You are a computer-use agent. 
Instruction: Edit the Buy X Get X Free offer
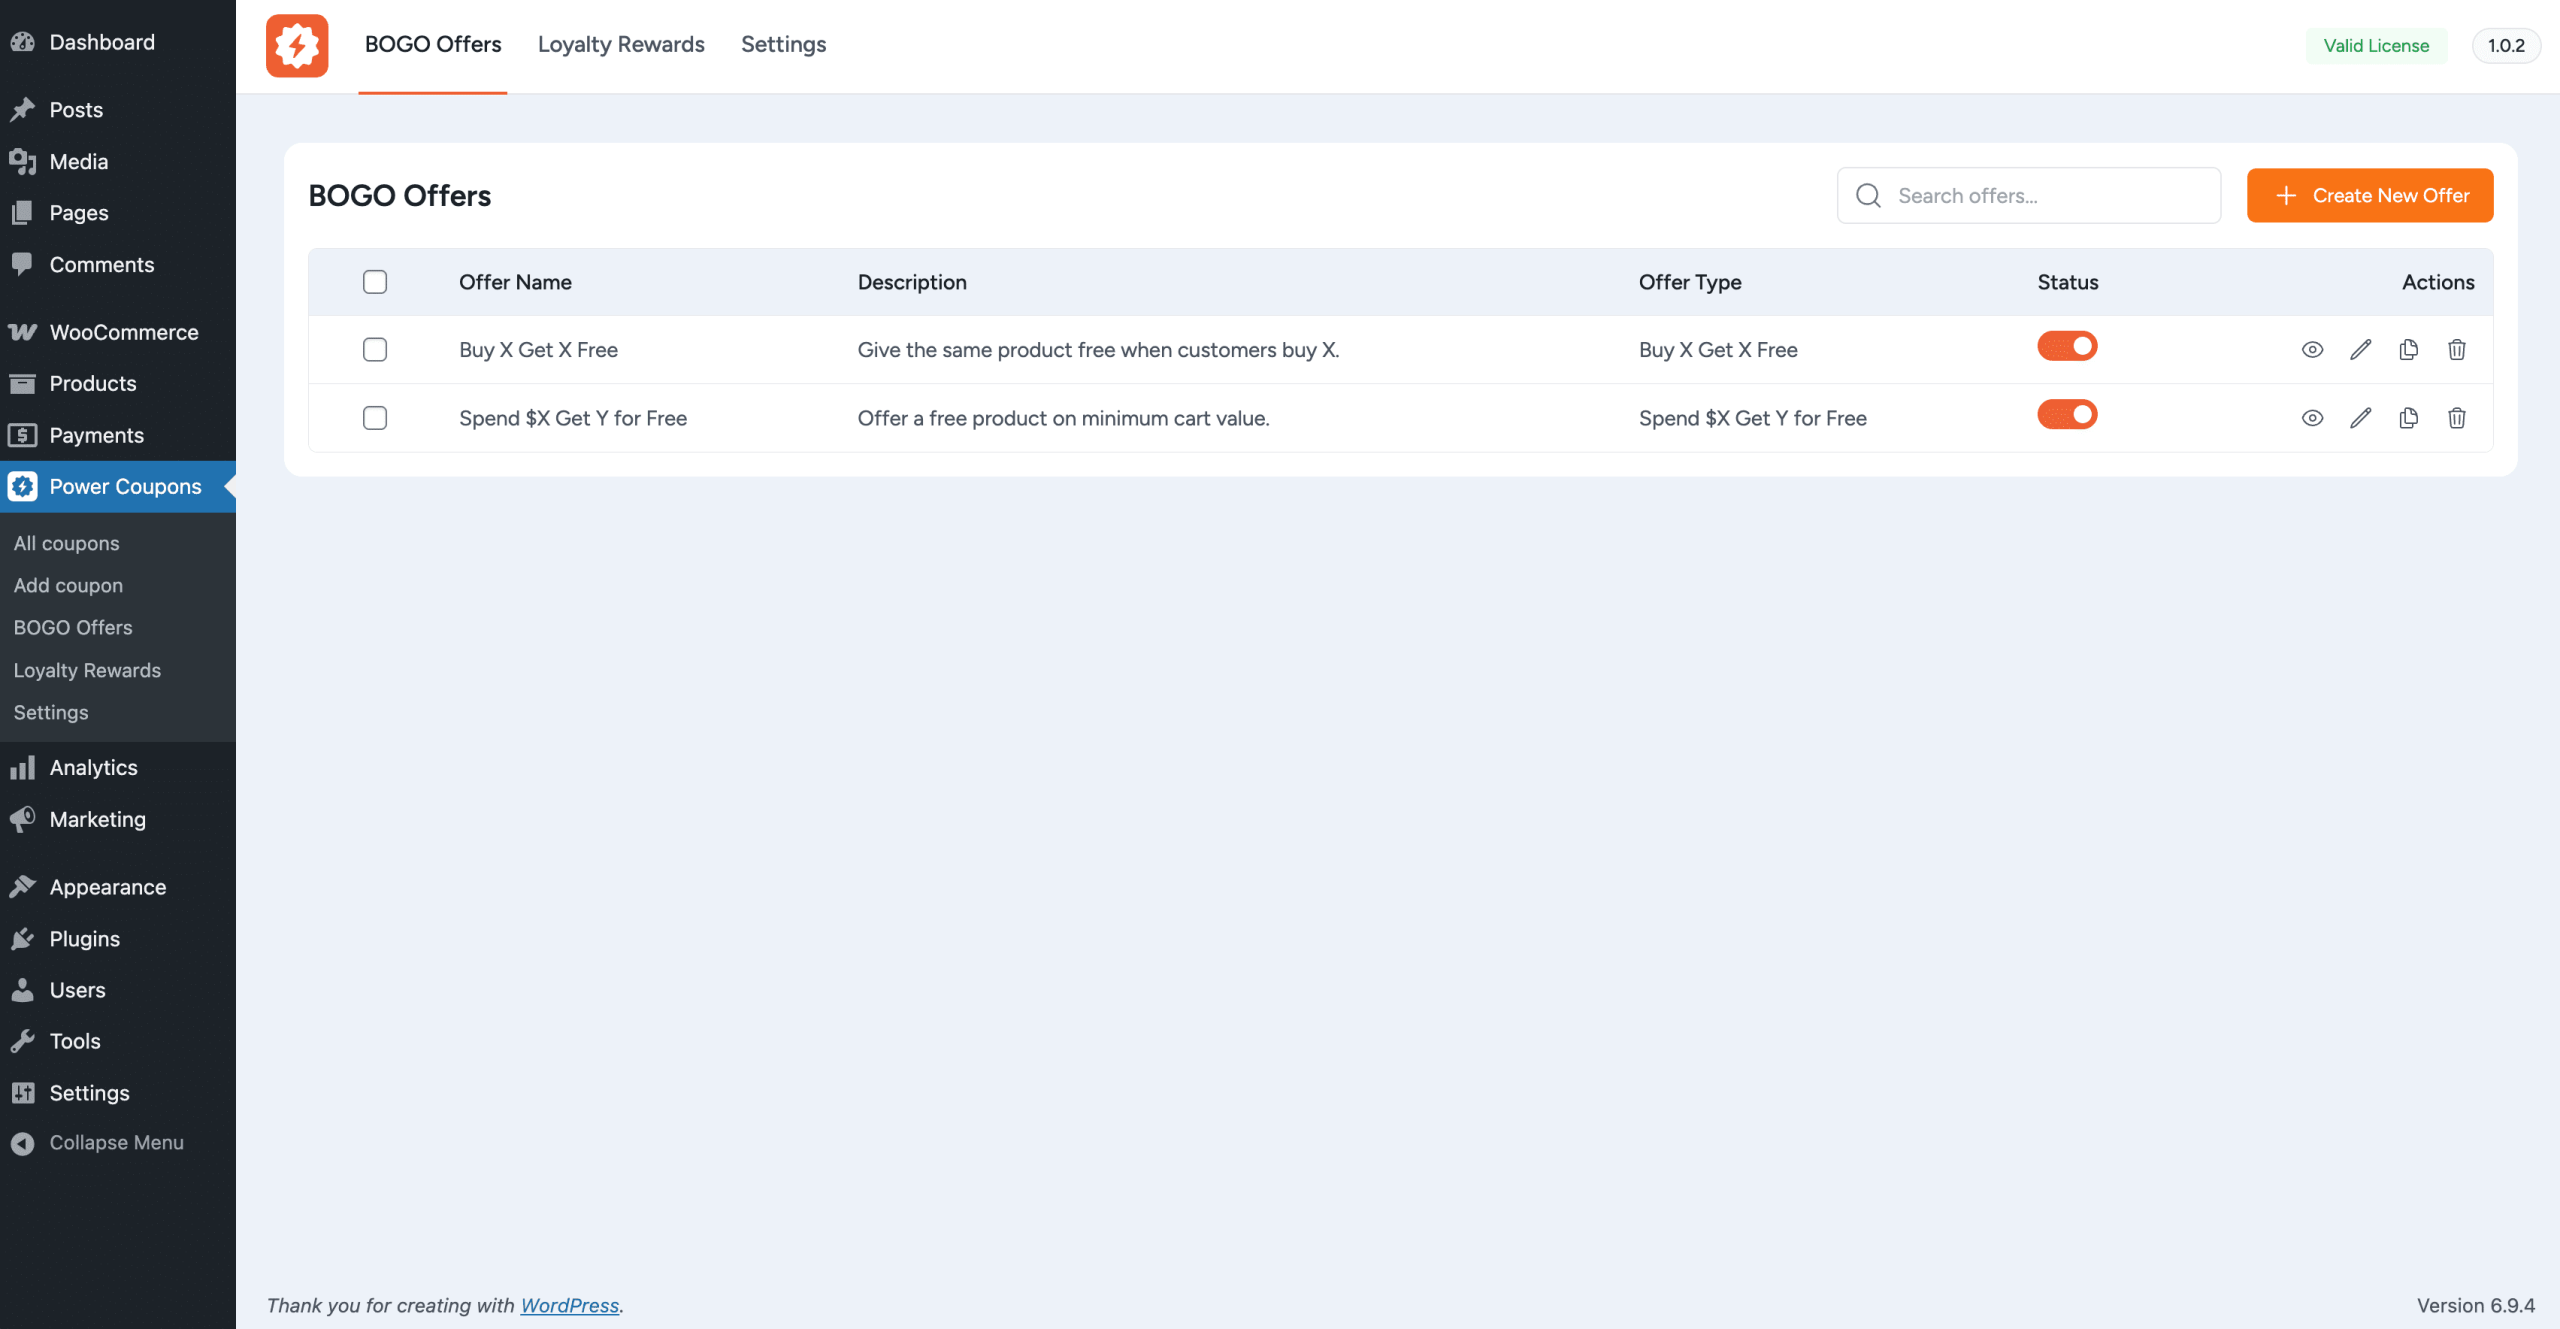click(x=2360, y=349)
